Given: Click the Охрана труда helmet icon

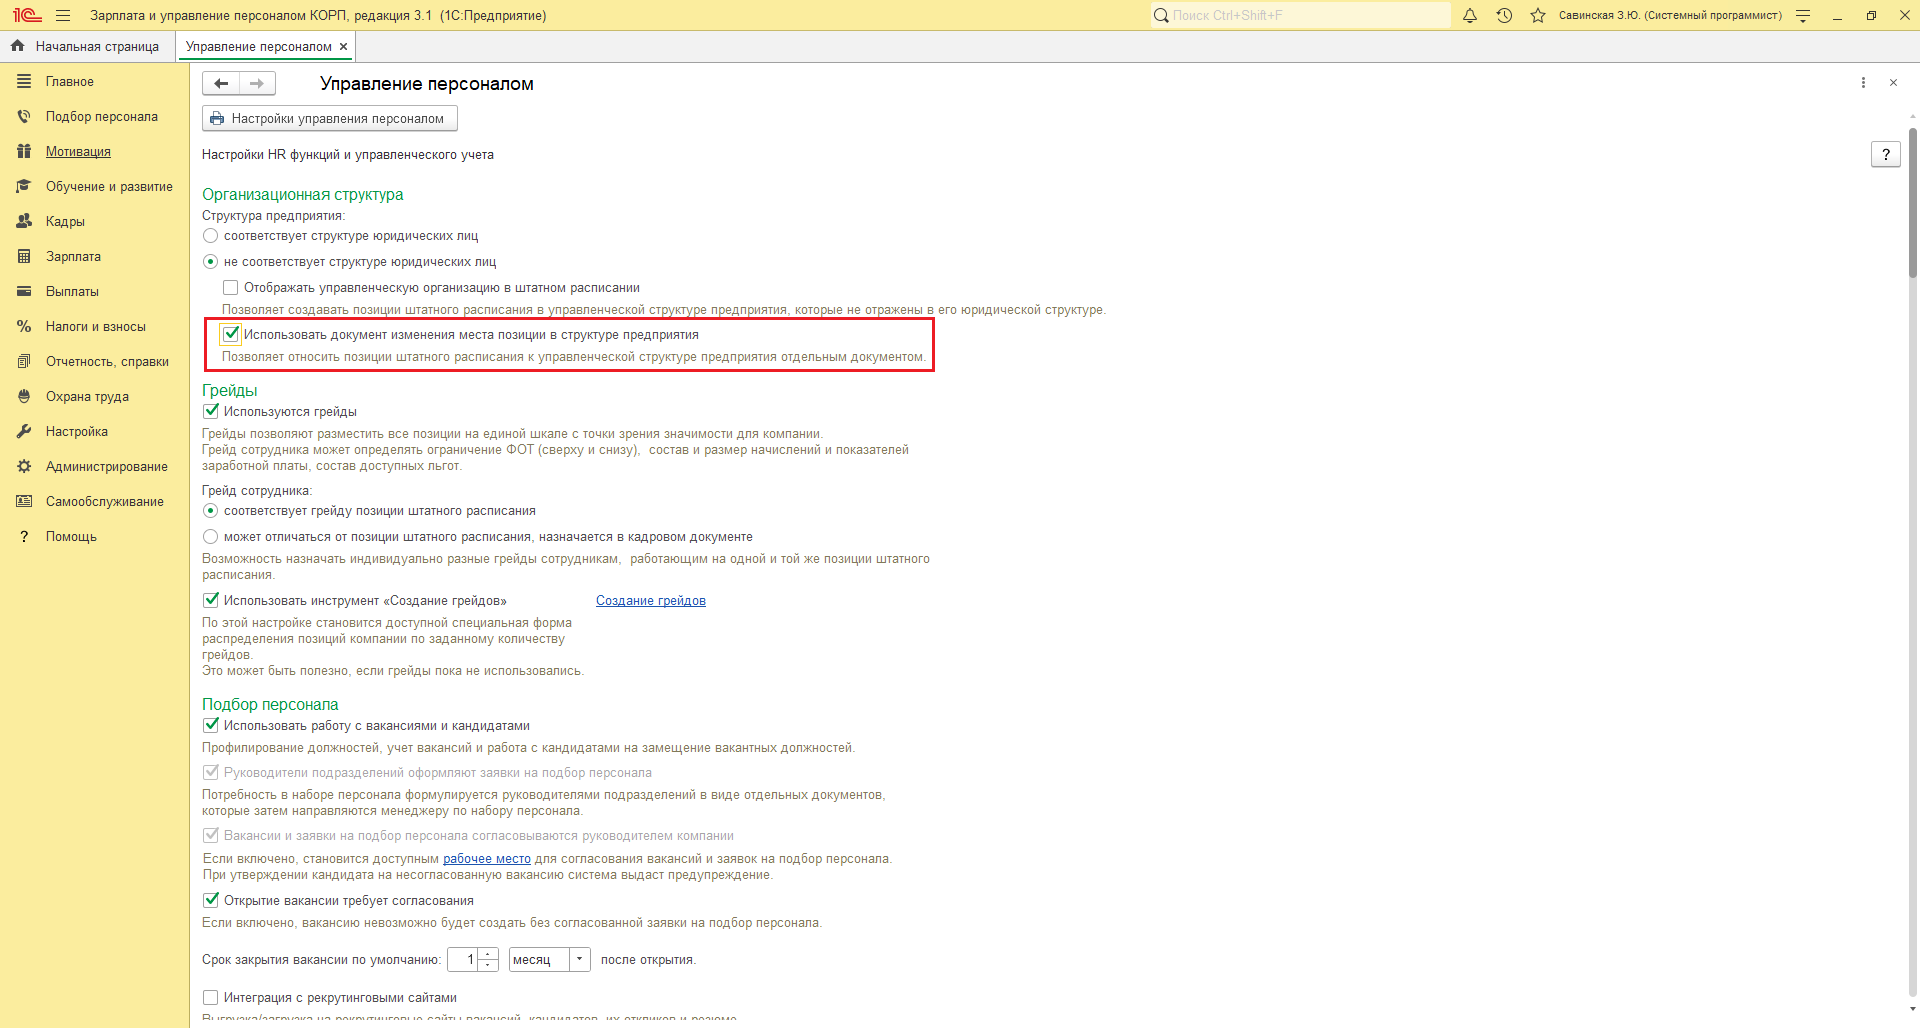Looking at the screenshot, I should pyautogui.click(x=24, y=396).
